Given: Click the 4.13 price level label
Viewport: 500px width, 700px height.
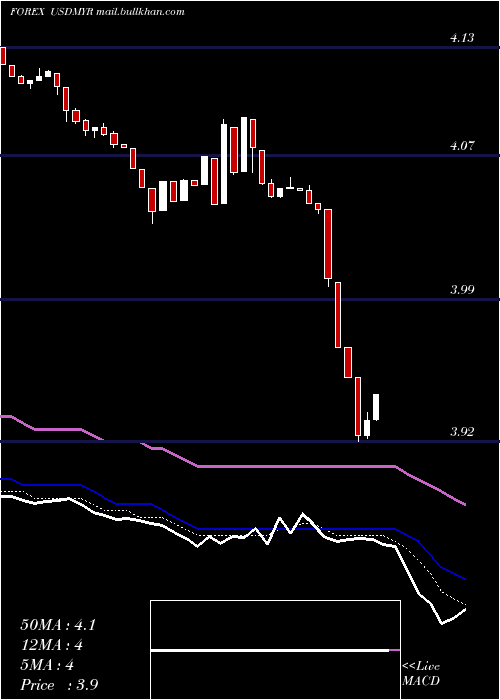Looking at the screenshot, I should 462,38.
